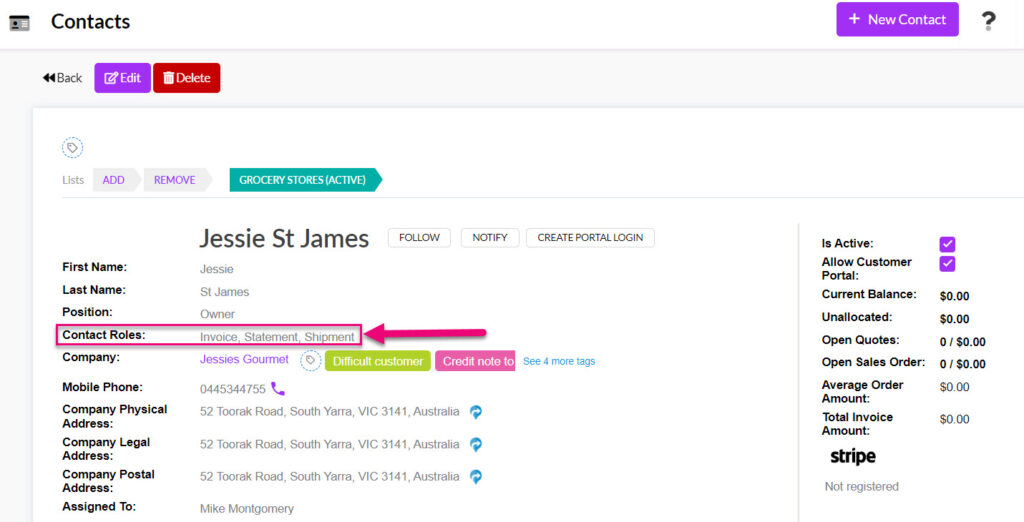Click the Not registered Stripe status

click(861, 487)
